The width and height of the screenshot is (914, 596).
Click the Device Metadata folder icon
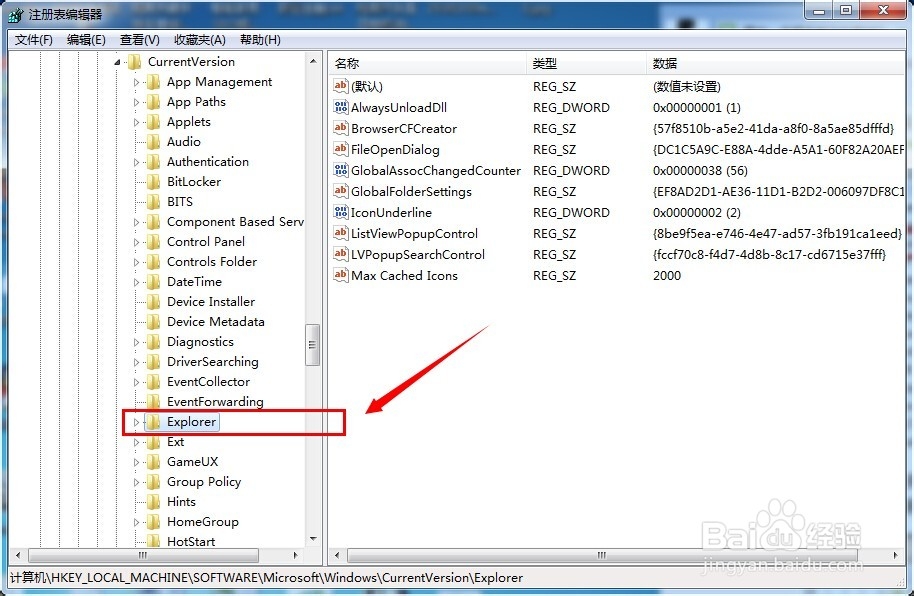(x=153, y=321)
